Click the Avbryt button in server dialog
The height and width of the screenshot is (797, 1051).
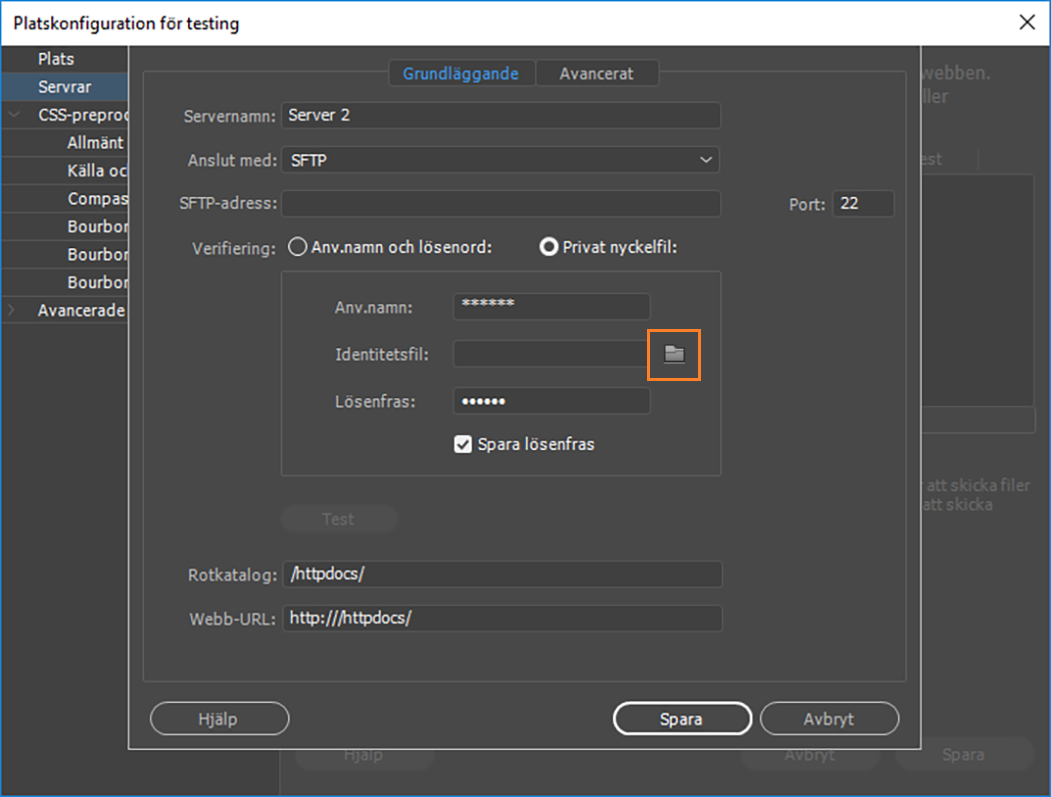[x=829, y=718]
